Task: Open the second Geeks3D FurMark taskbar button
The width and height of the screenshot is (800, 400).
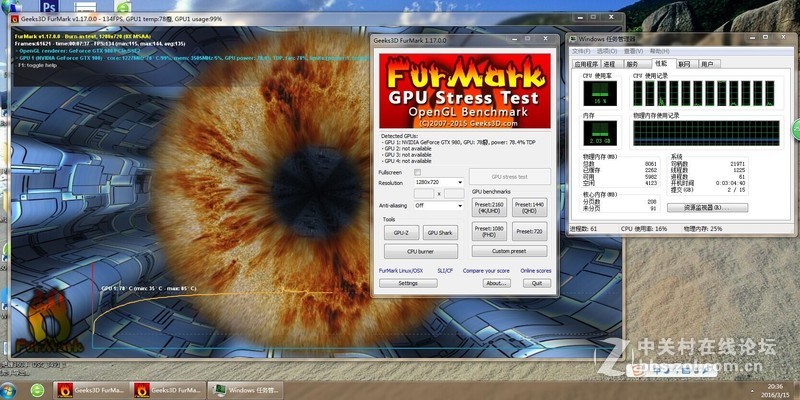Action: (x=167, y=390)
